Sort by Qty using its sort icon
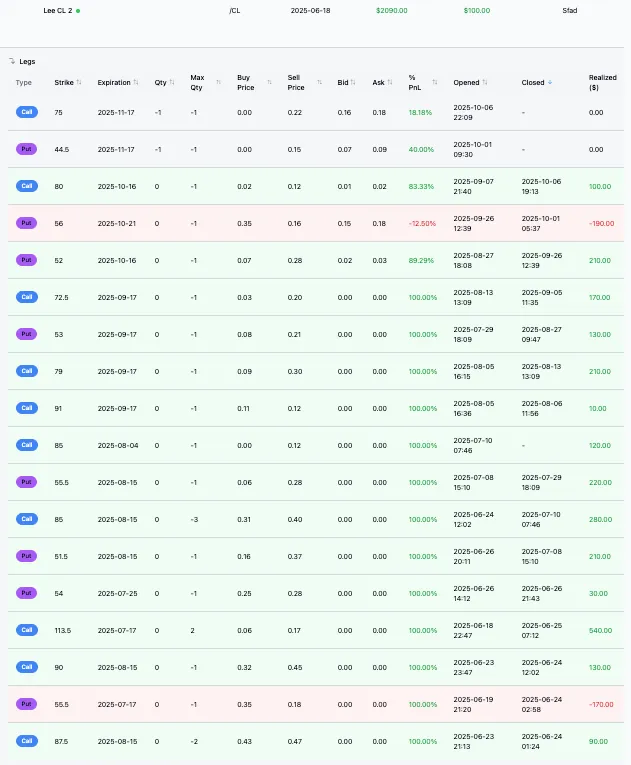Image resolution: width=631 pixels, height=765 pixels. point(171,82)
